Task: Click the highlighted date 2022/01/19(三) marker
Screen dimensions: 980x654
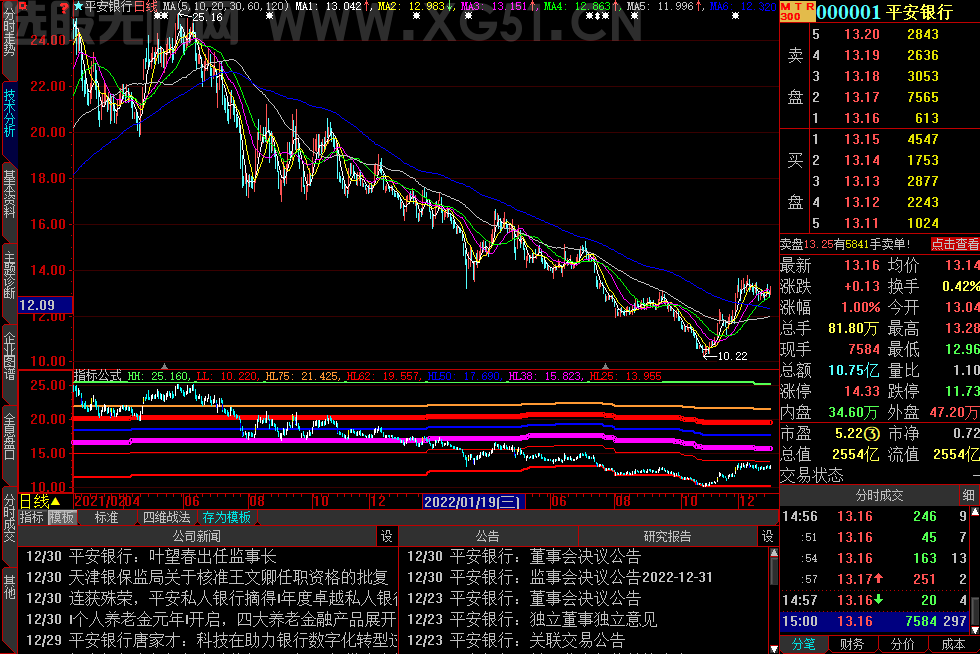Action: pyautogui.click(x=472, y=501)
